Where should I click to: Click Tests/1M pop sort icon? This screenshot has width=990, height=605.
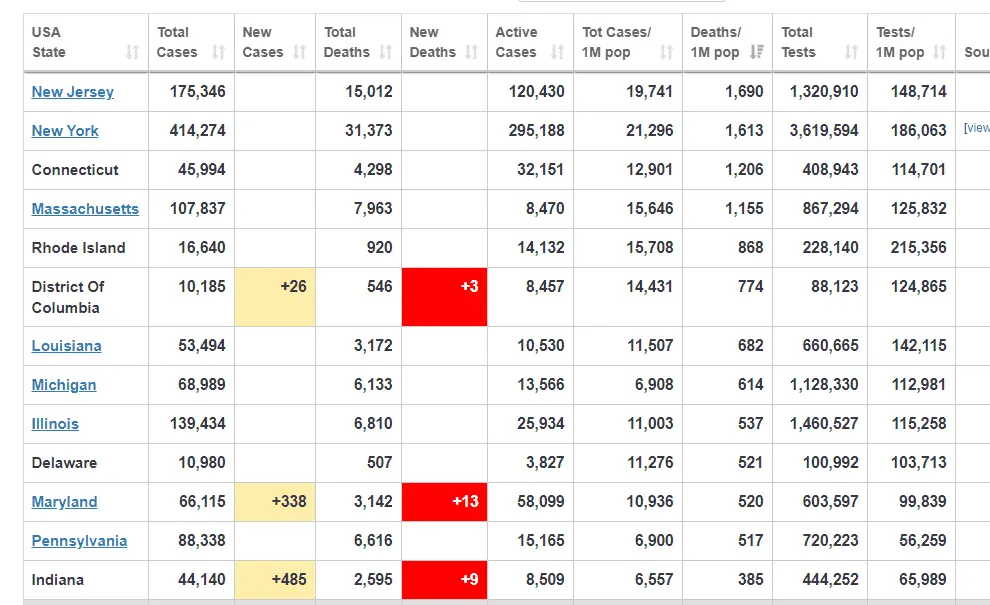pos(939,52)
